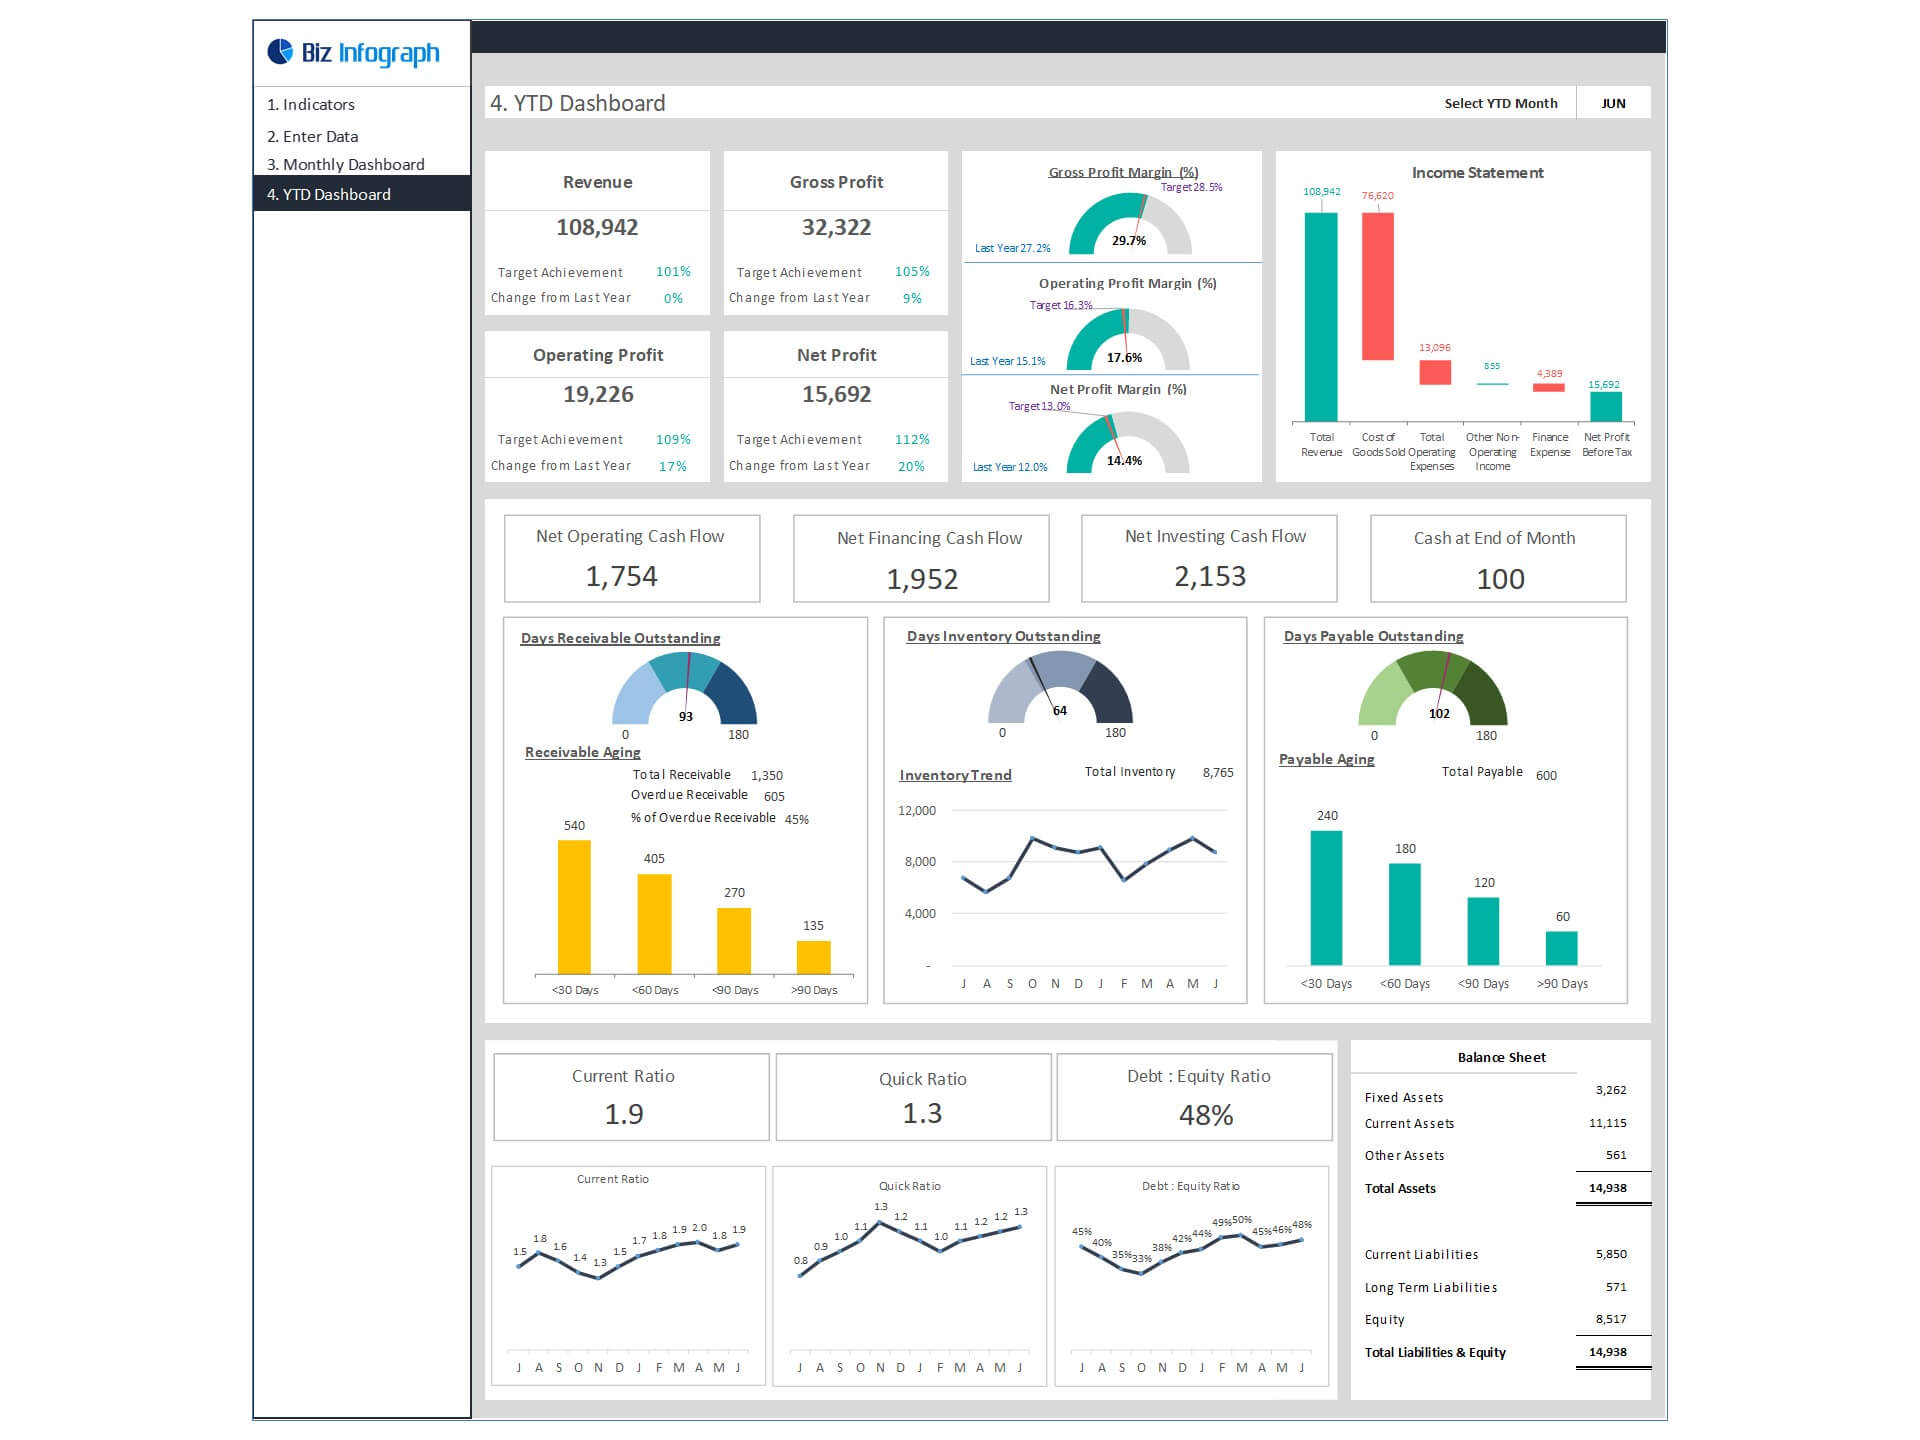Switch to Monthly Dashboard

(x=346, y=164)
